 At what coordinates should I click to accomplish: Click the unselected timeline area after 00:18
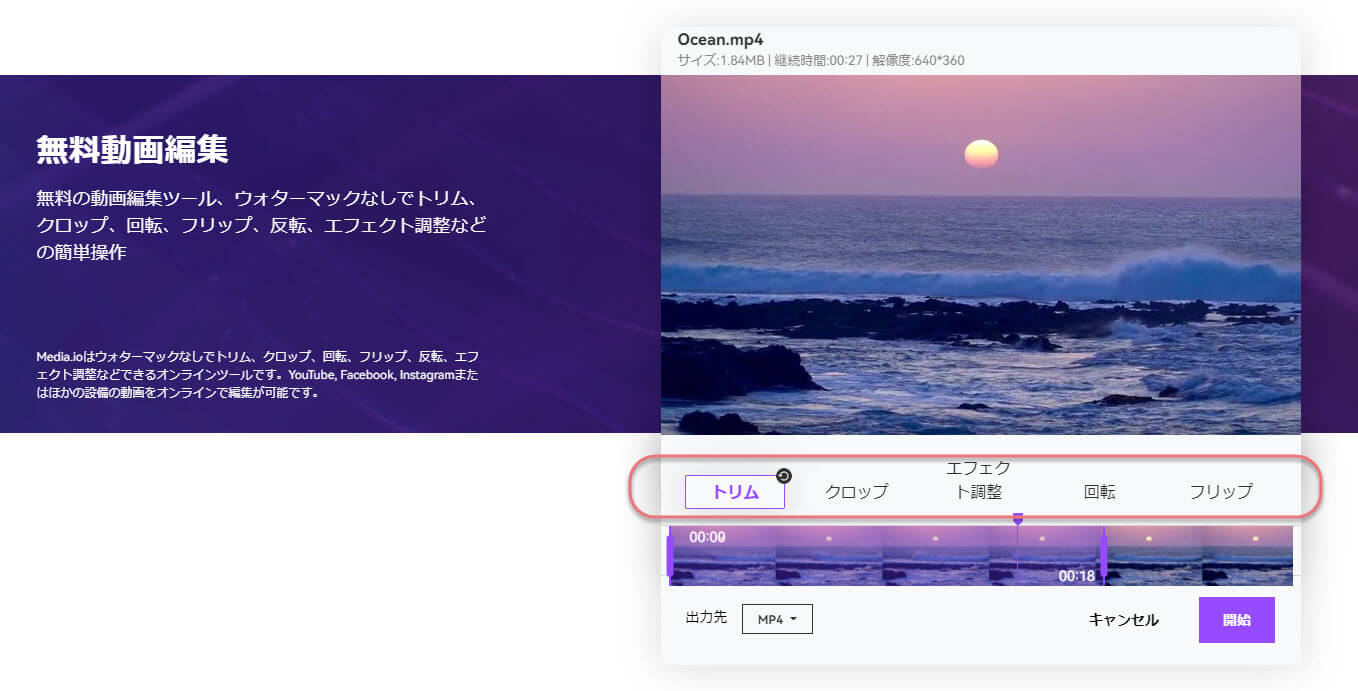[x=1200, y=556]
